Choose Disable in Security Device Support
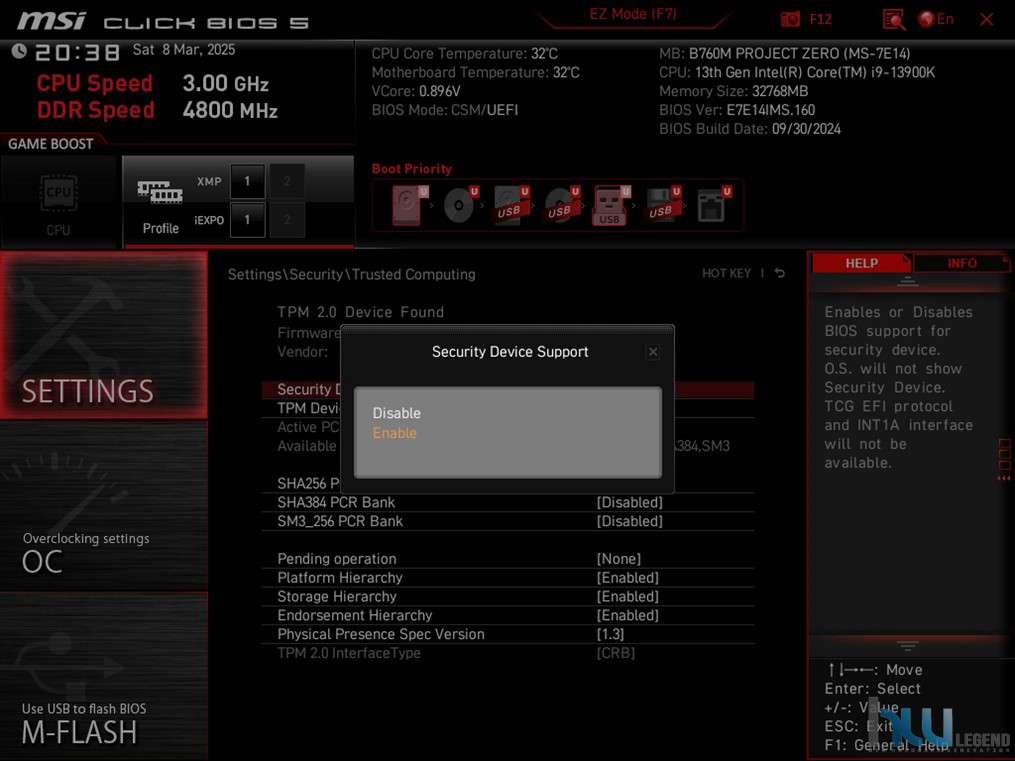Image resolution: width=1015 pixels, height=761 pixels. pyautogui.click(x=396, y=413)
